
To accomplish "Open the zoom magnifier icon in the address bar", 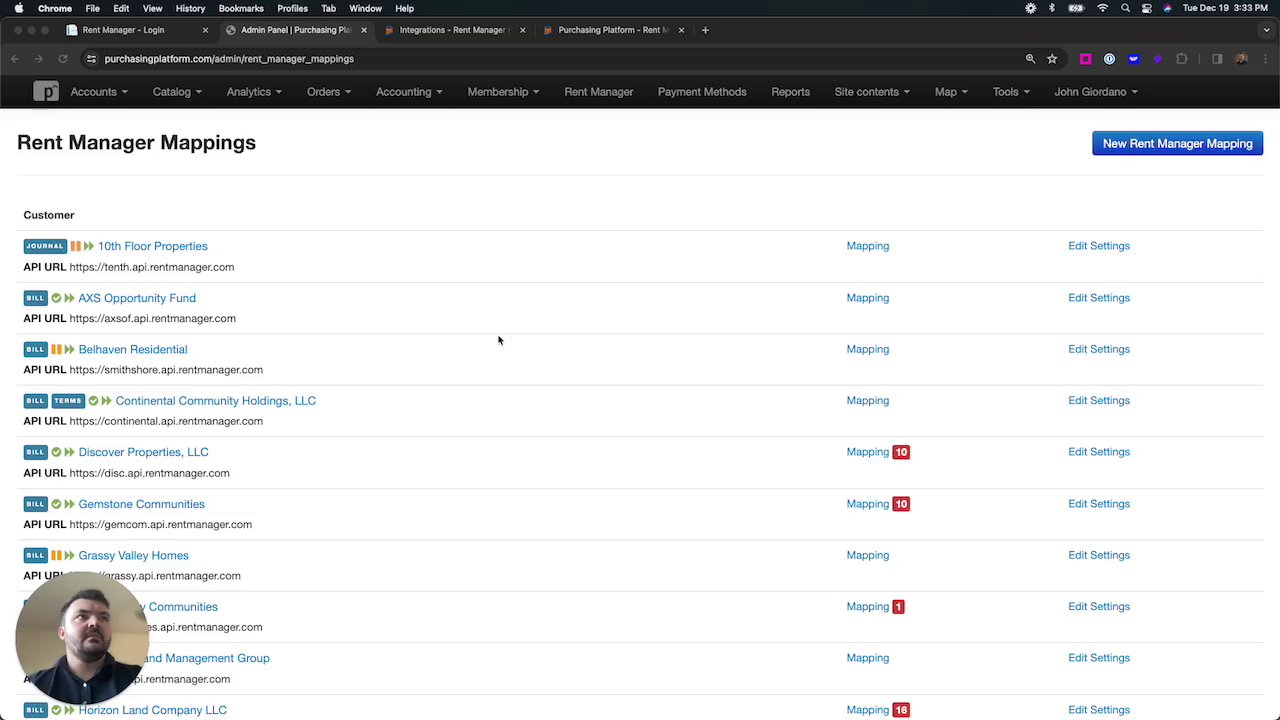I will pyautogui.click(x=1030, y=59).
